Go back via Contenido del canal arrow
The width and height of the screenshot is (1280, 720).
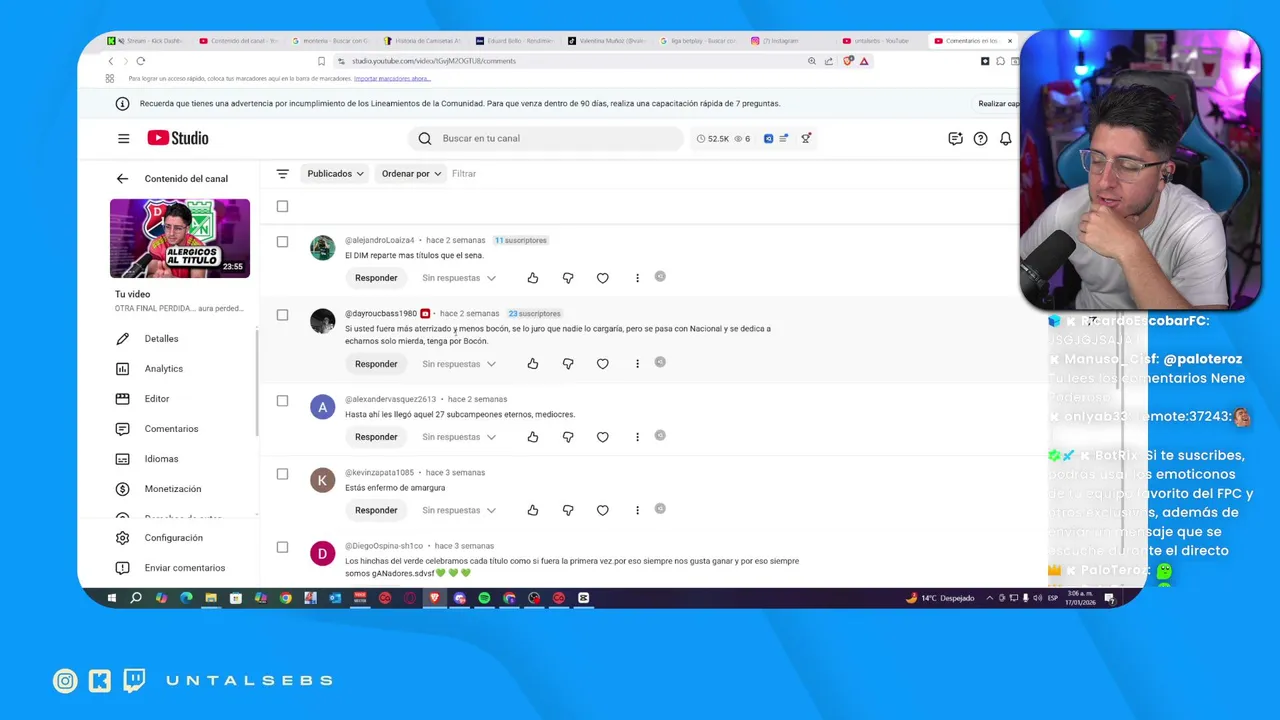(122, 179)
